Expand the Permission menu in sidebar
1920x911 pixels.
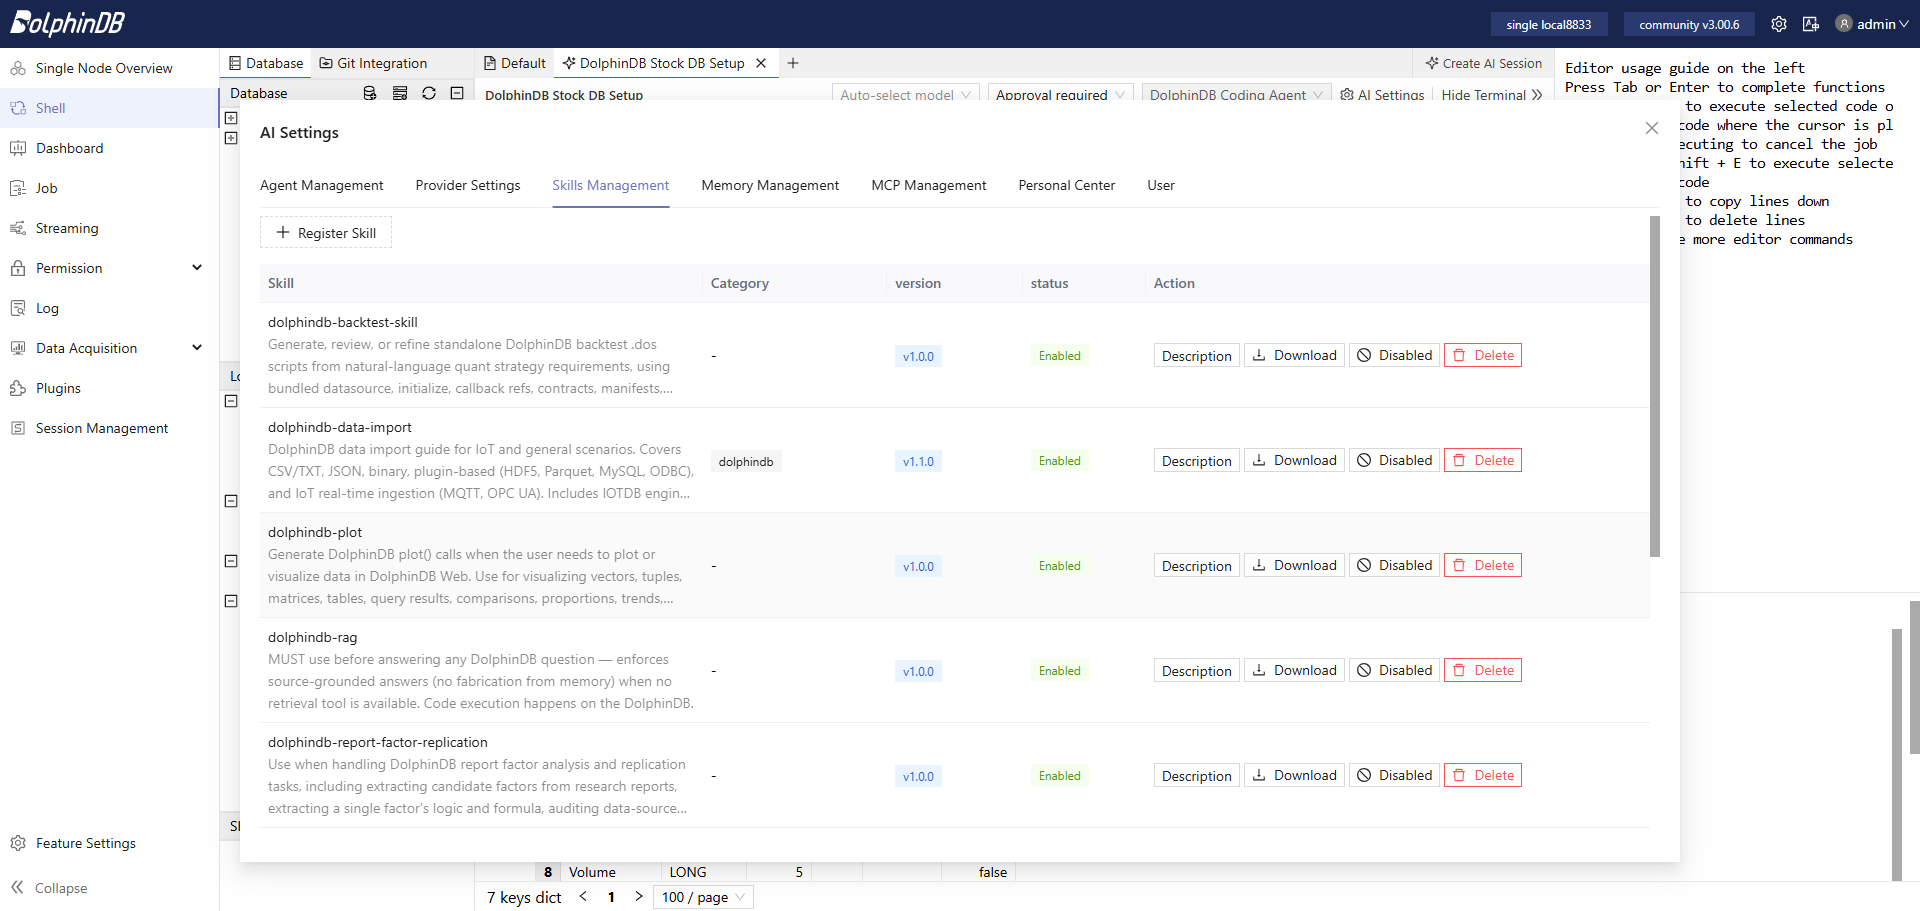pos(109,268)
